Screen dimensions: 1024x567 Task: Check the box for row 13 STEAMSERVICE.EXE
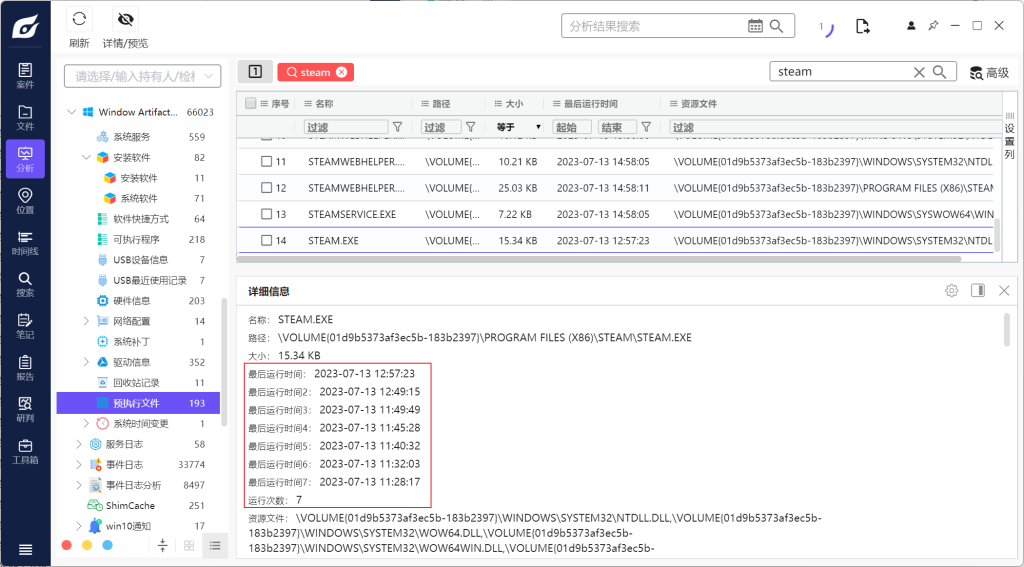pos(267,214)
